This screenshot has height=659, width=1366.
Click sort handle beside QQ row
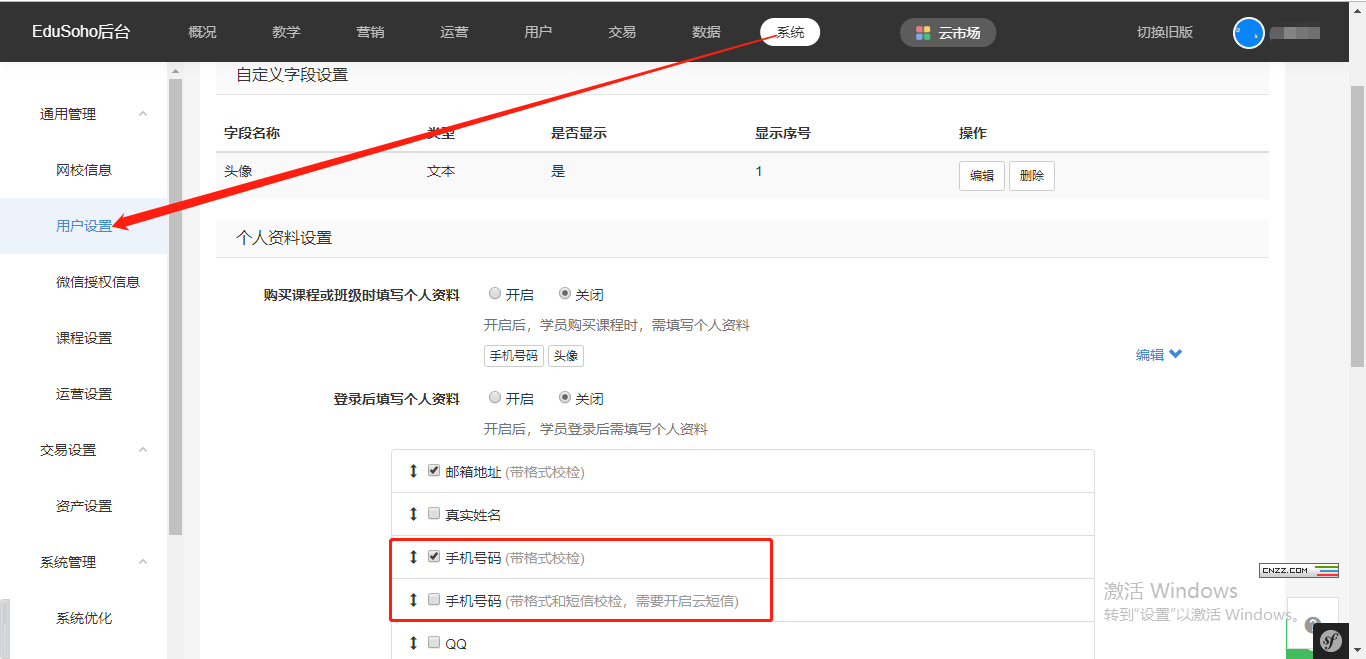413,643
